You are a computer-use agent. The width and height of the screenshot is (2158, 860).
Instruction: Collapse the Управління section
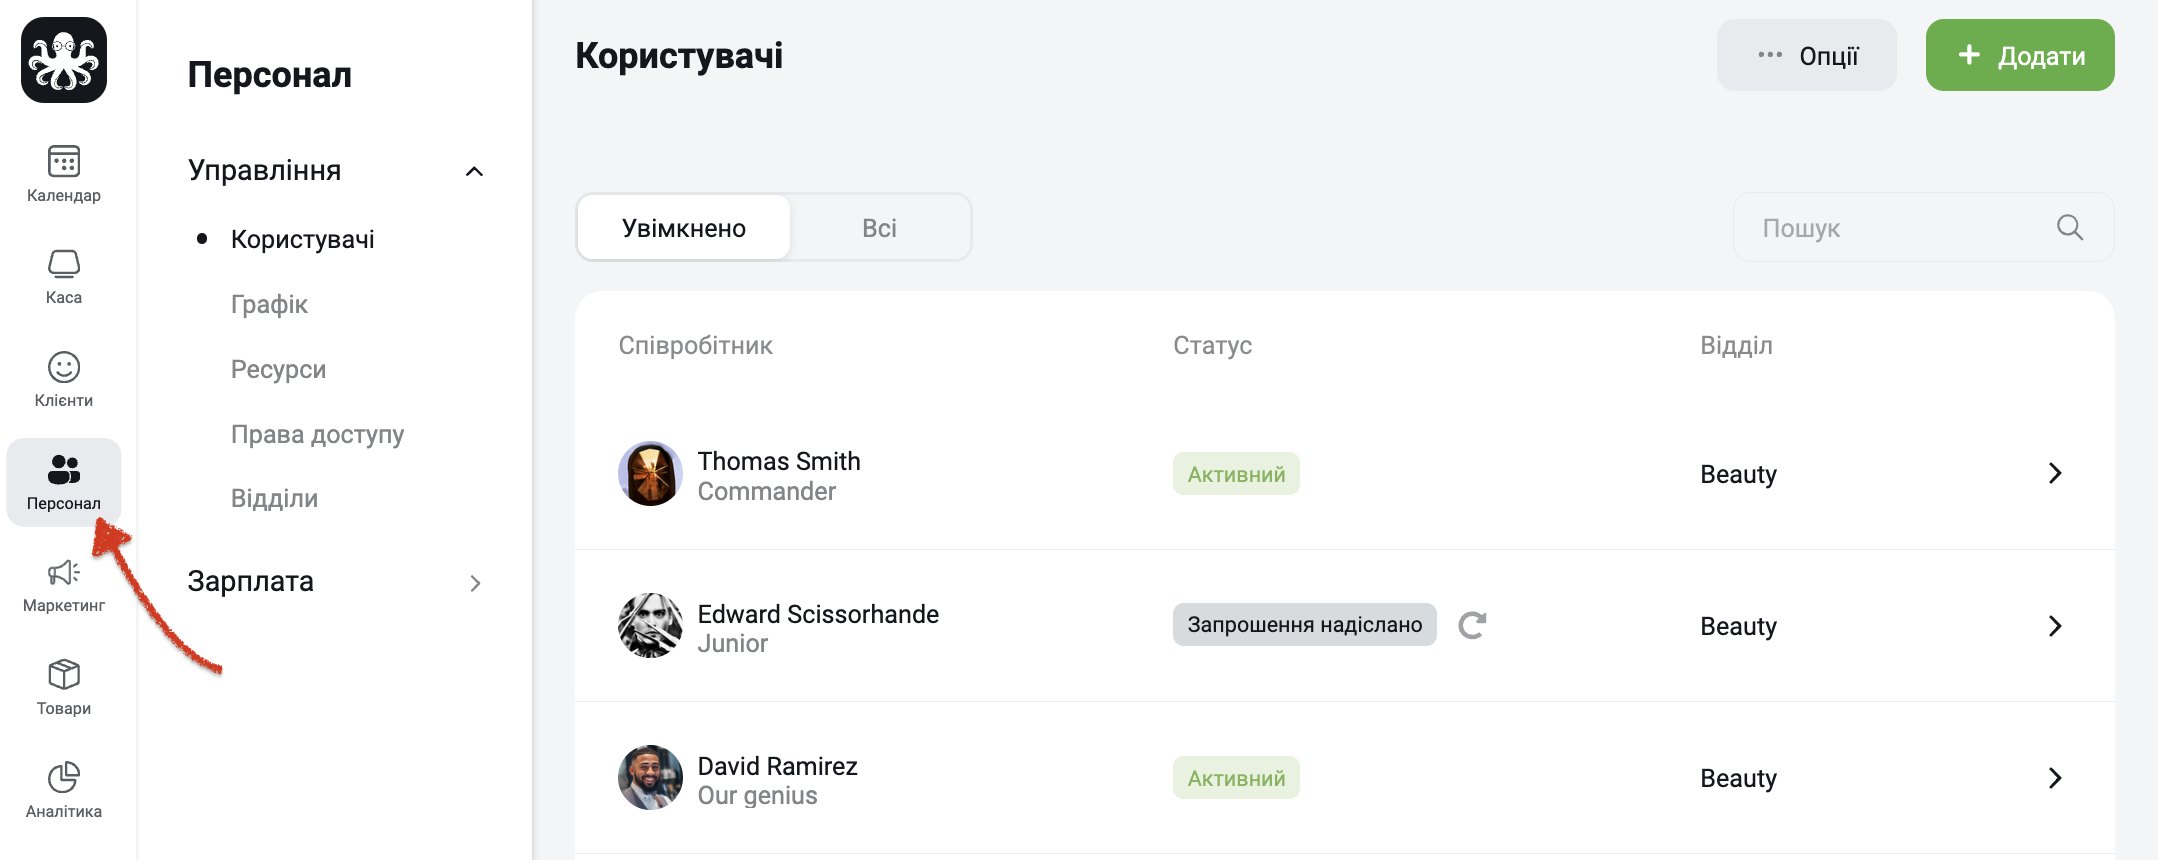coord(475,171)
